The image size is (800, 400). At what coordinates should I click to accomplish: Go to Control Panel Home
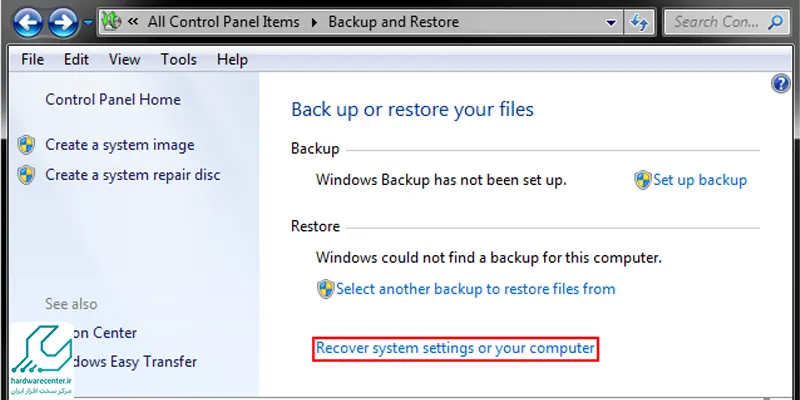[x=113, y=99]
